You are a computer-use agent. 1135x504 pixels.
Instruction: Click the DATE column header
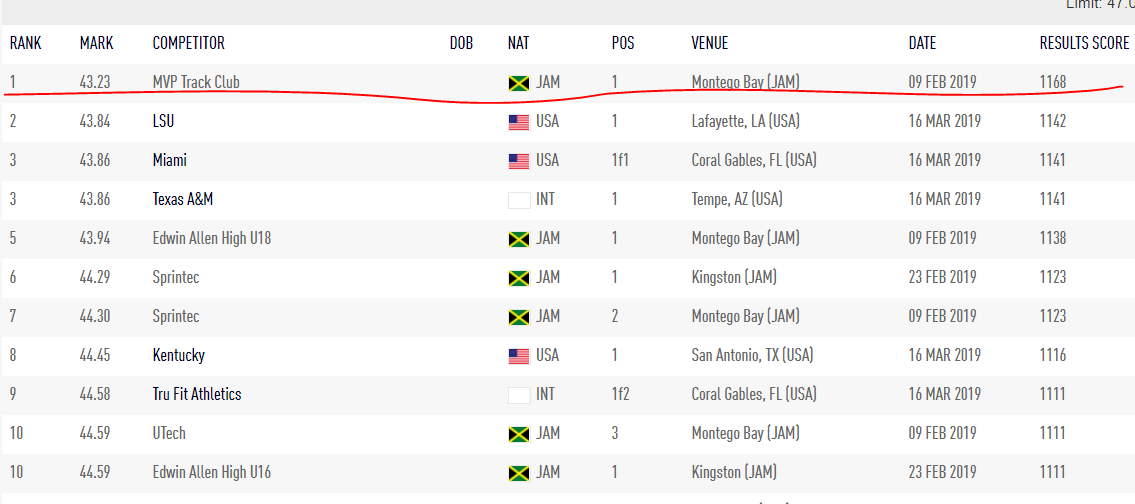922,43
